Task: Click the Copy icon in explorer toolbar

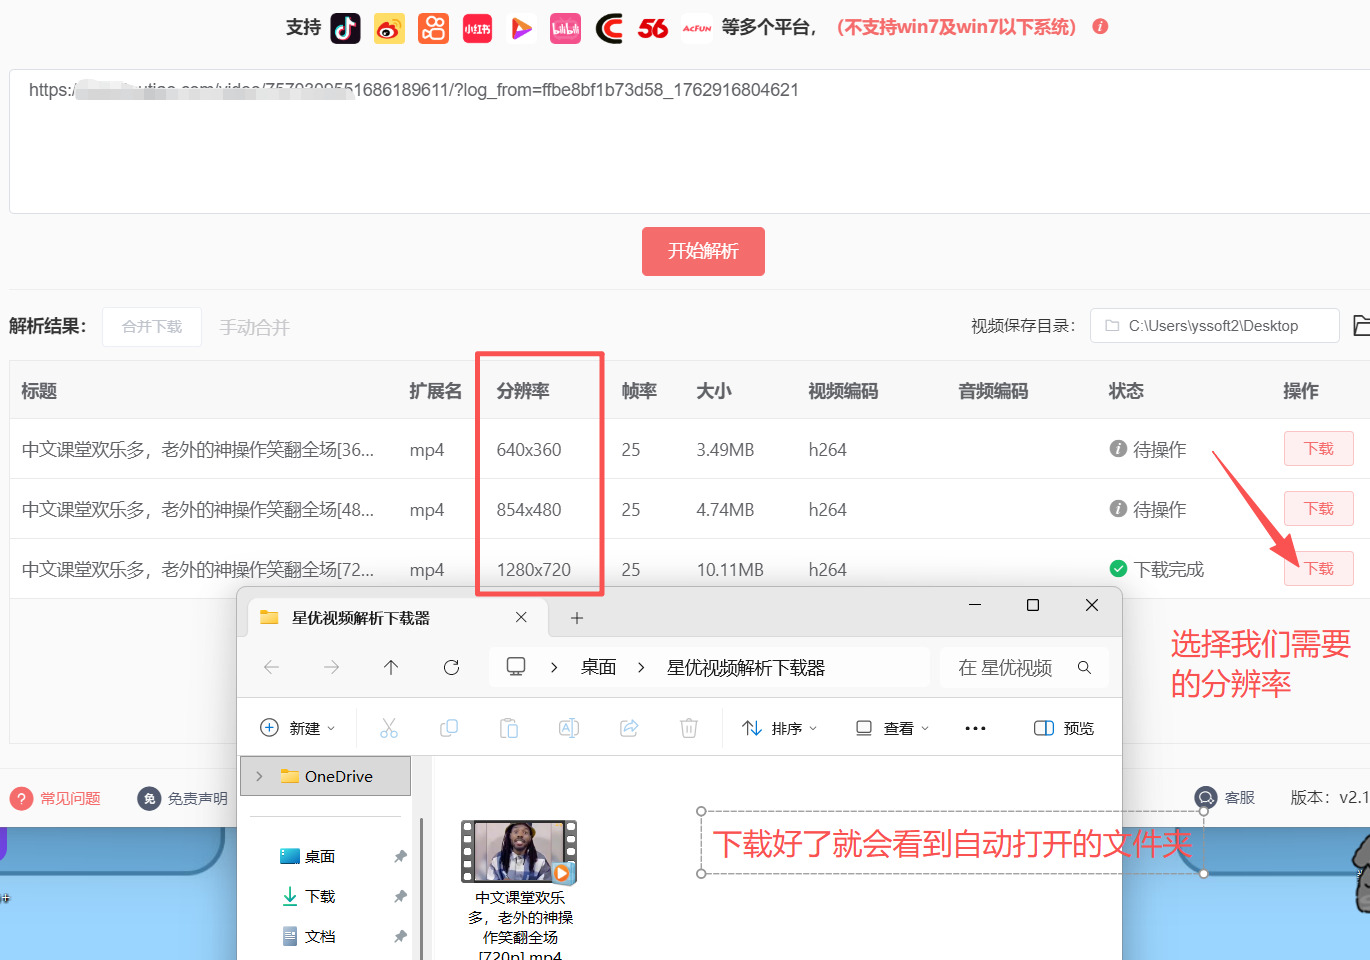Action: tap(449, 728)
